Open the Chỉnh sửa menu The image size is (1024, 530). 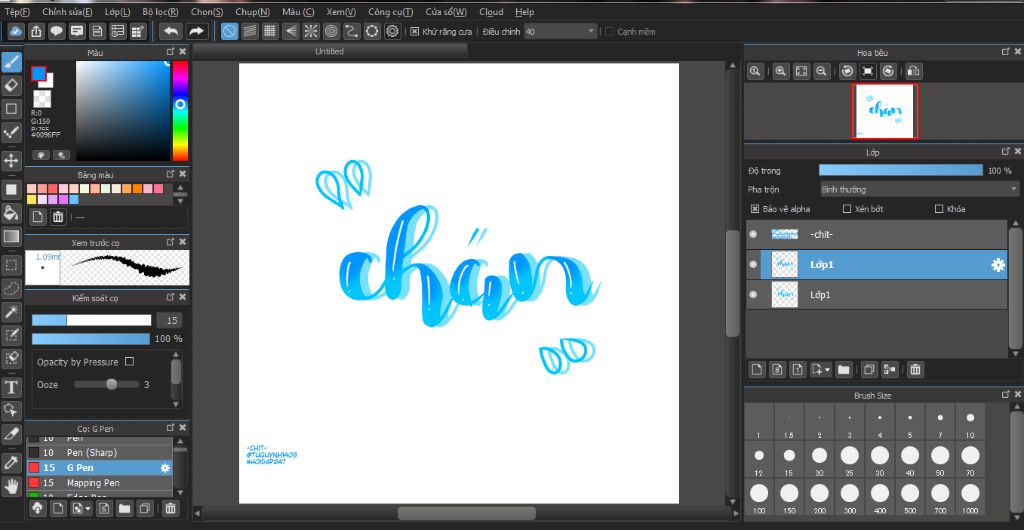point(67,12)
